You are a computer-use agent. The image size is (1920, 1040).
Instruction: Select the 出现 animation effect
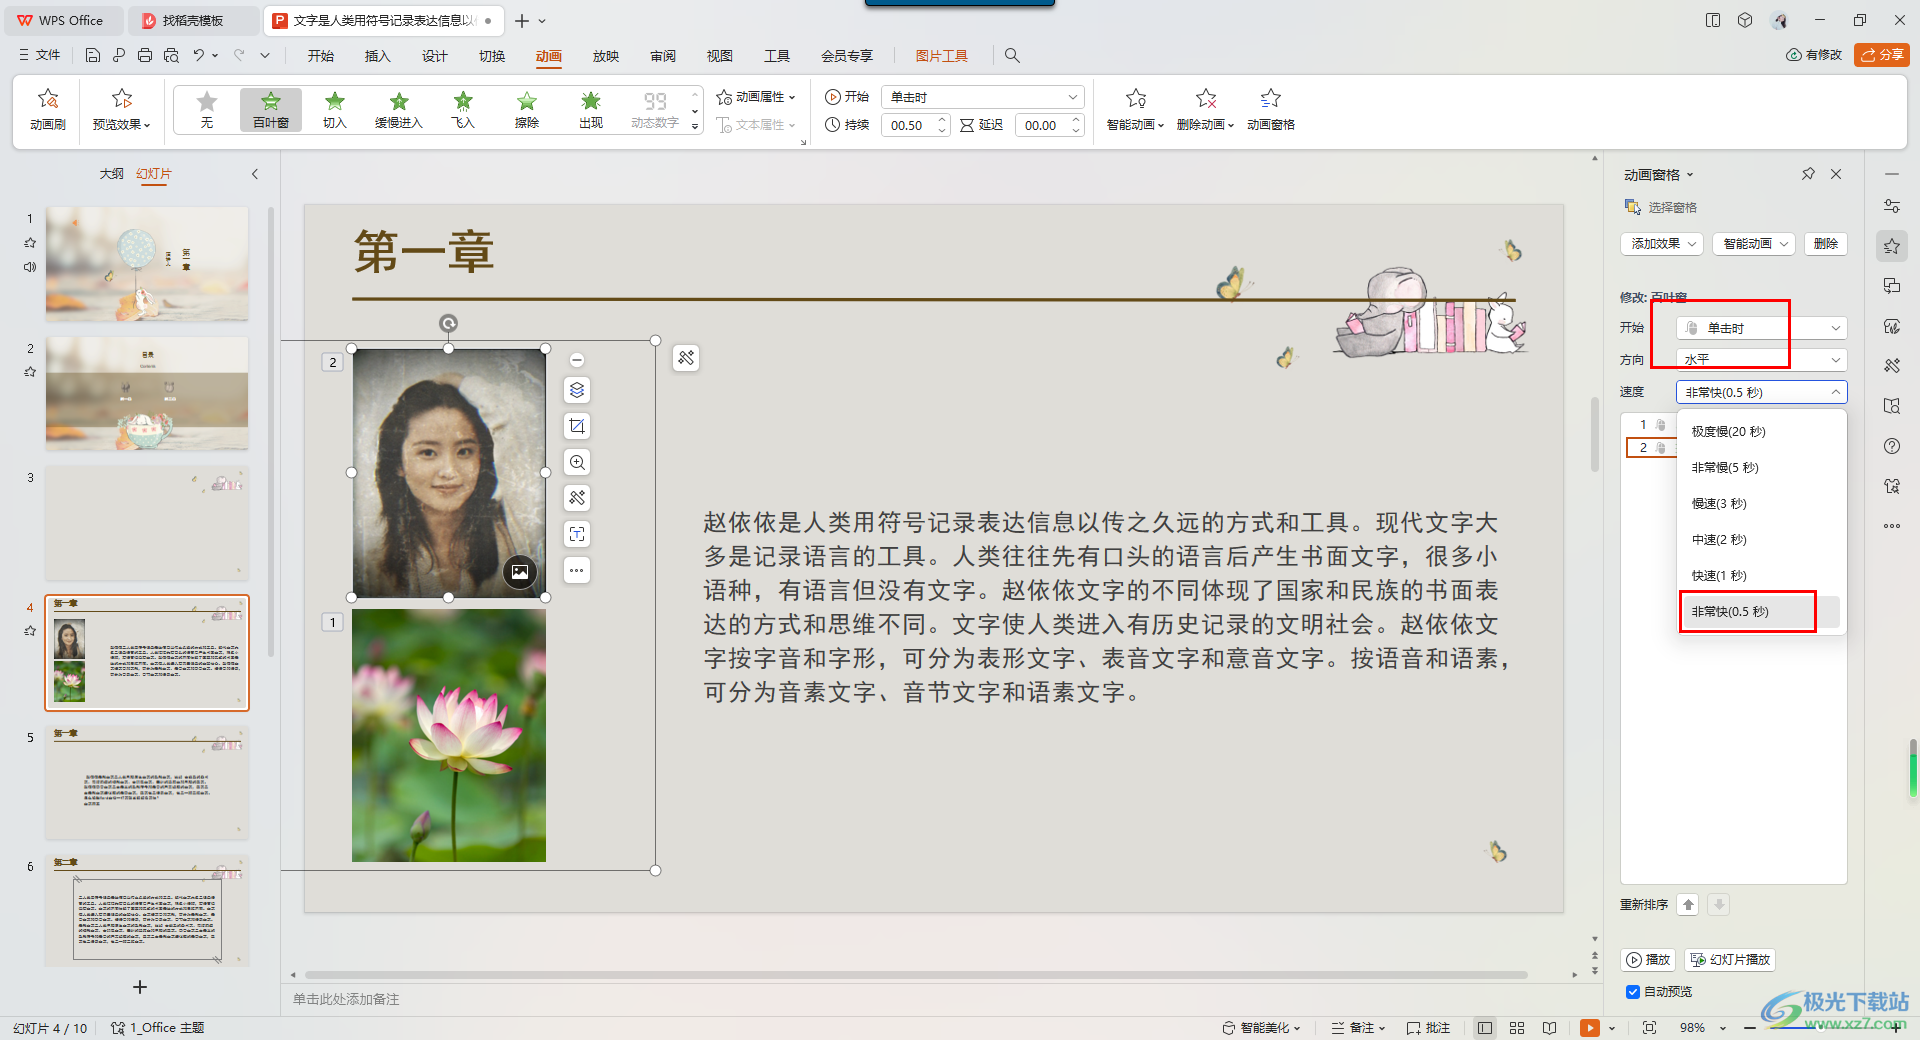coord(590,109)
